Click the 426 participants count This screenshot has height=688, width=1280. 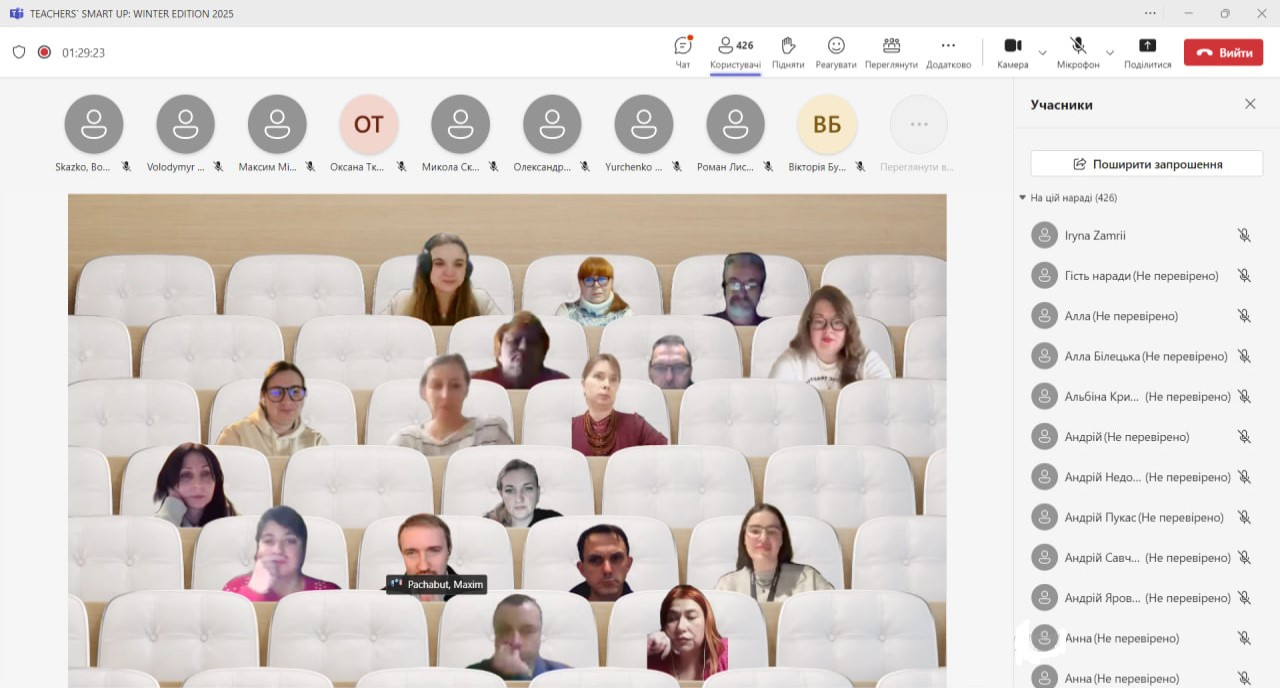point(745,45)
